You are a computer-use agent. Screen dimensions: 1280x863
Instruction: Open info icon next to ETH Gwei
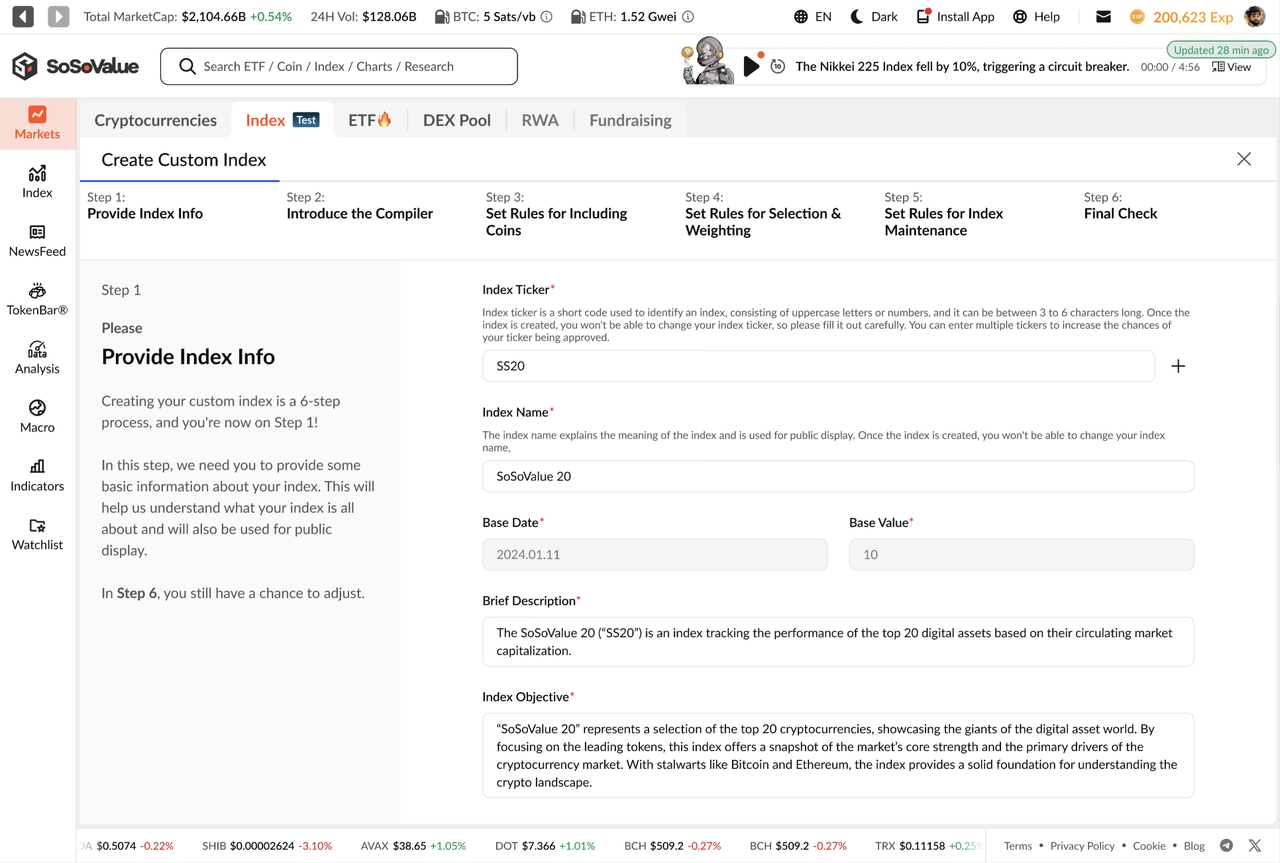[688, 16]
